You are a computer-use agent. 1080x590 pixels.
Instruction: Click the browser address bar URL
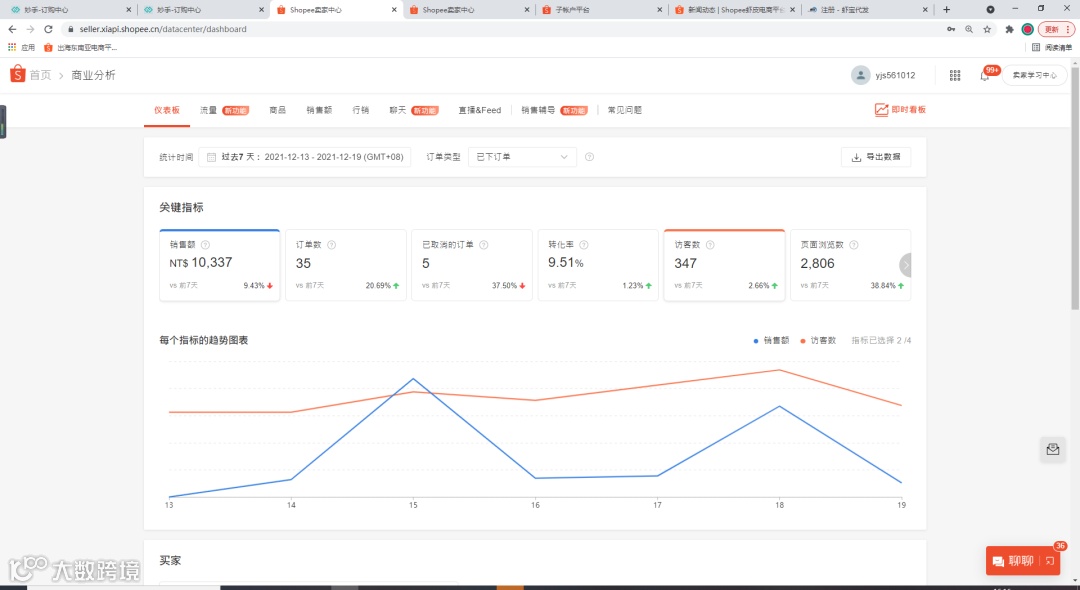tap(163, 29)
